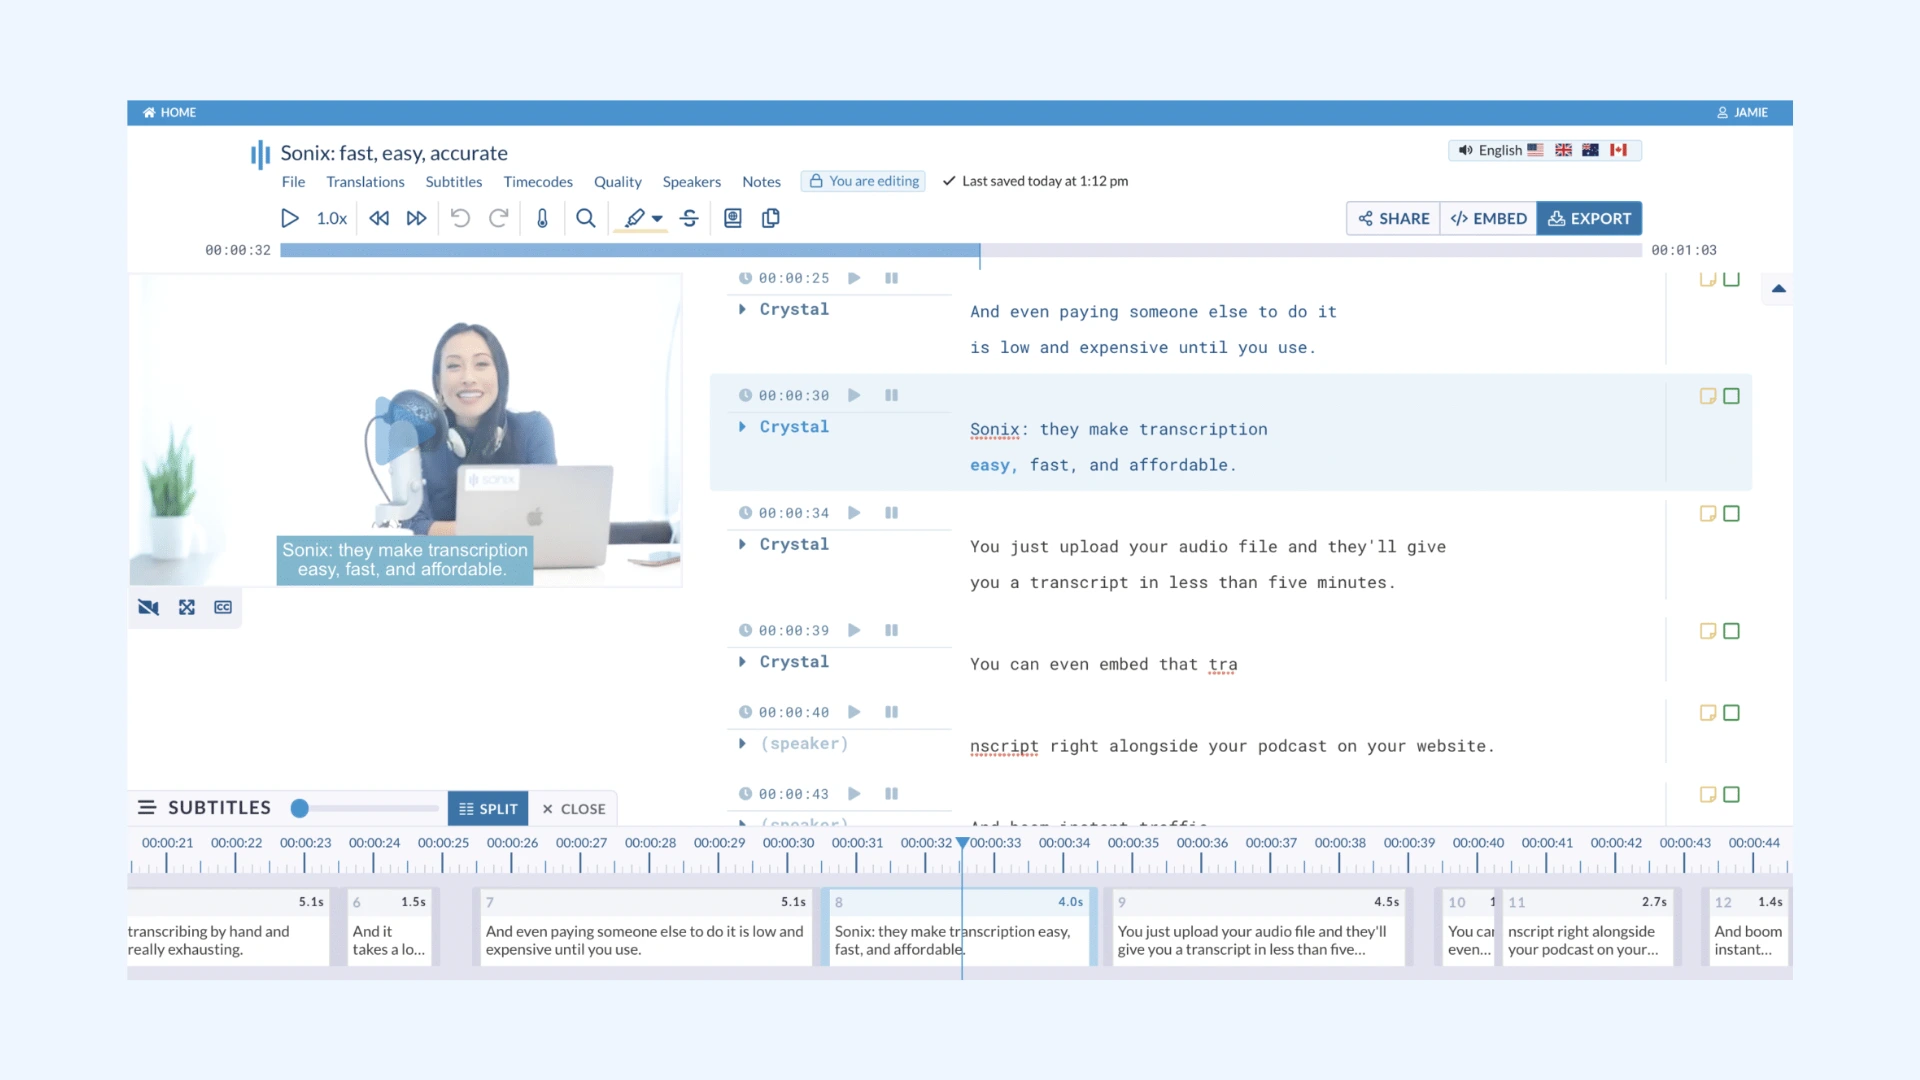Open the JAMIE user account menu
Viewport: 1920px width, 1080px height.
(1742, 112)
